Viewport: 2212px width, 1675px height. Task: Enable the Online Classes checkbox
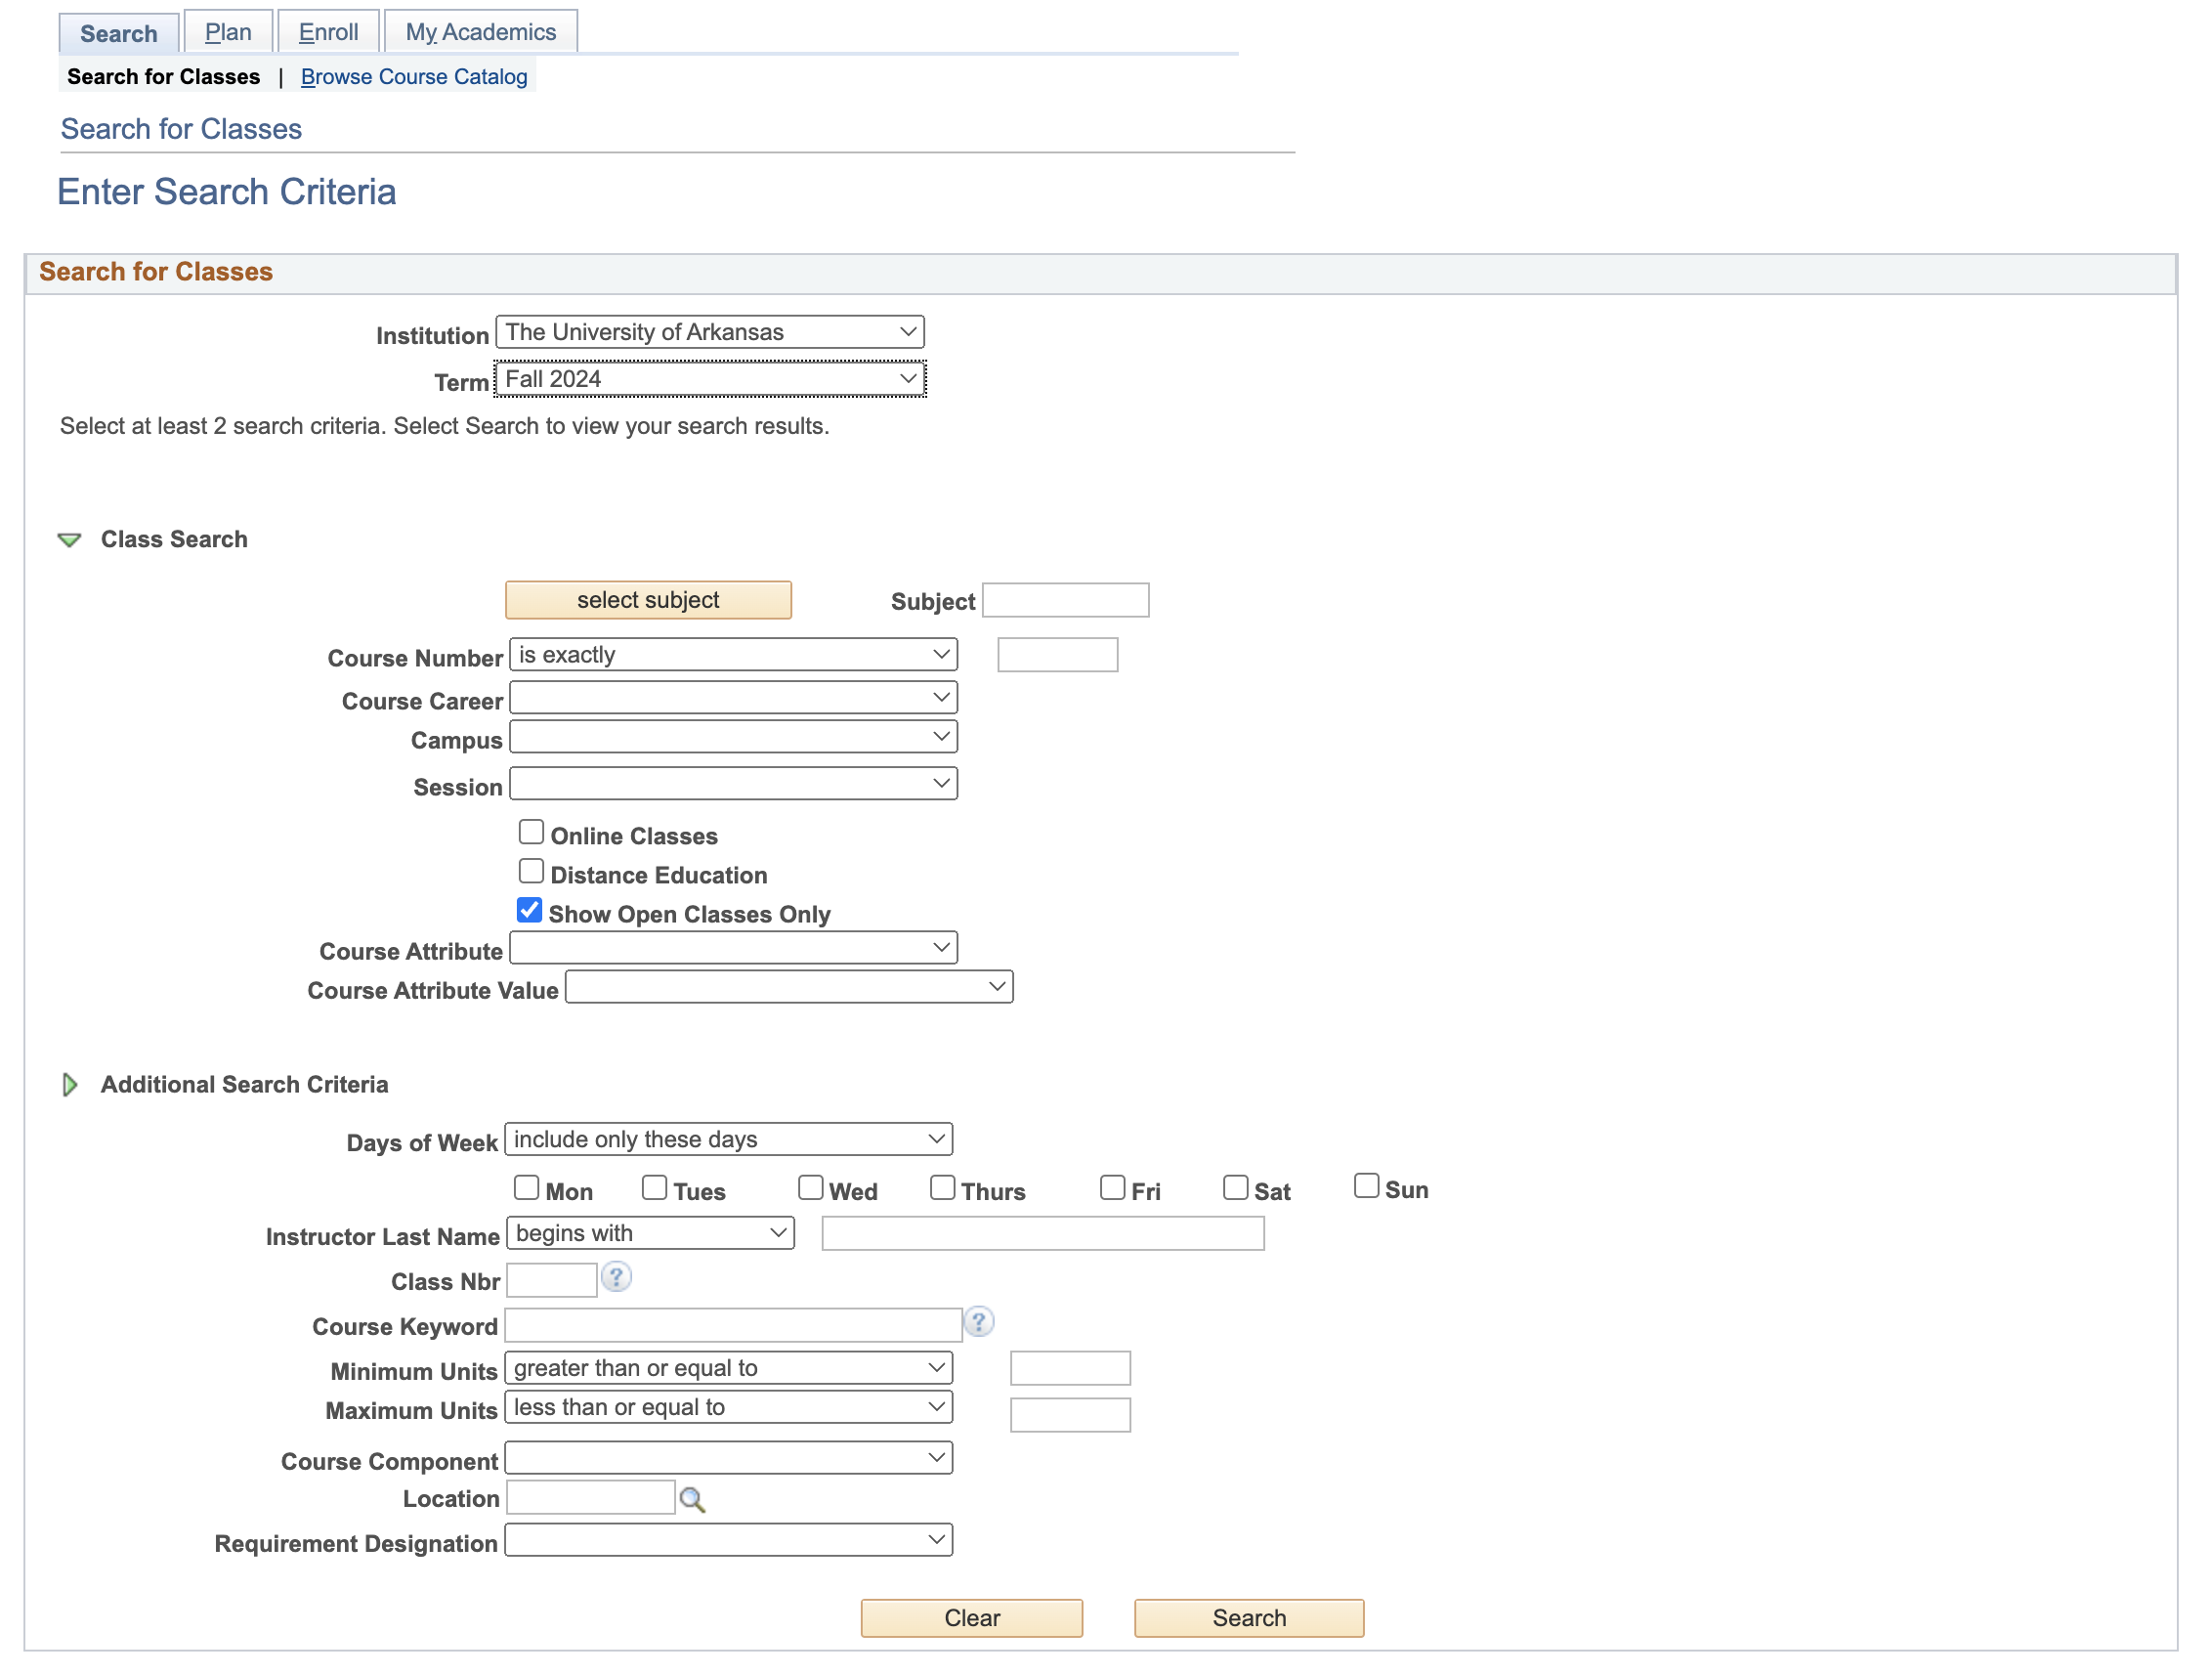pyautogui.click(x=532, y=833)
